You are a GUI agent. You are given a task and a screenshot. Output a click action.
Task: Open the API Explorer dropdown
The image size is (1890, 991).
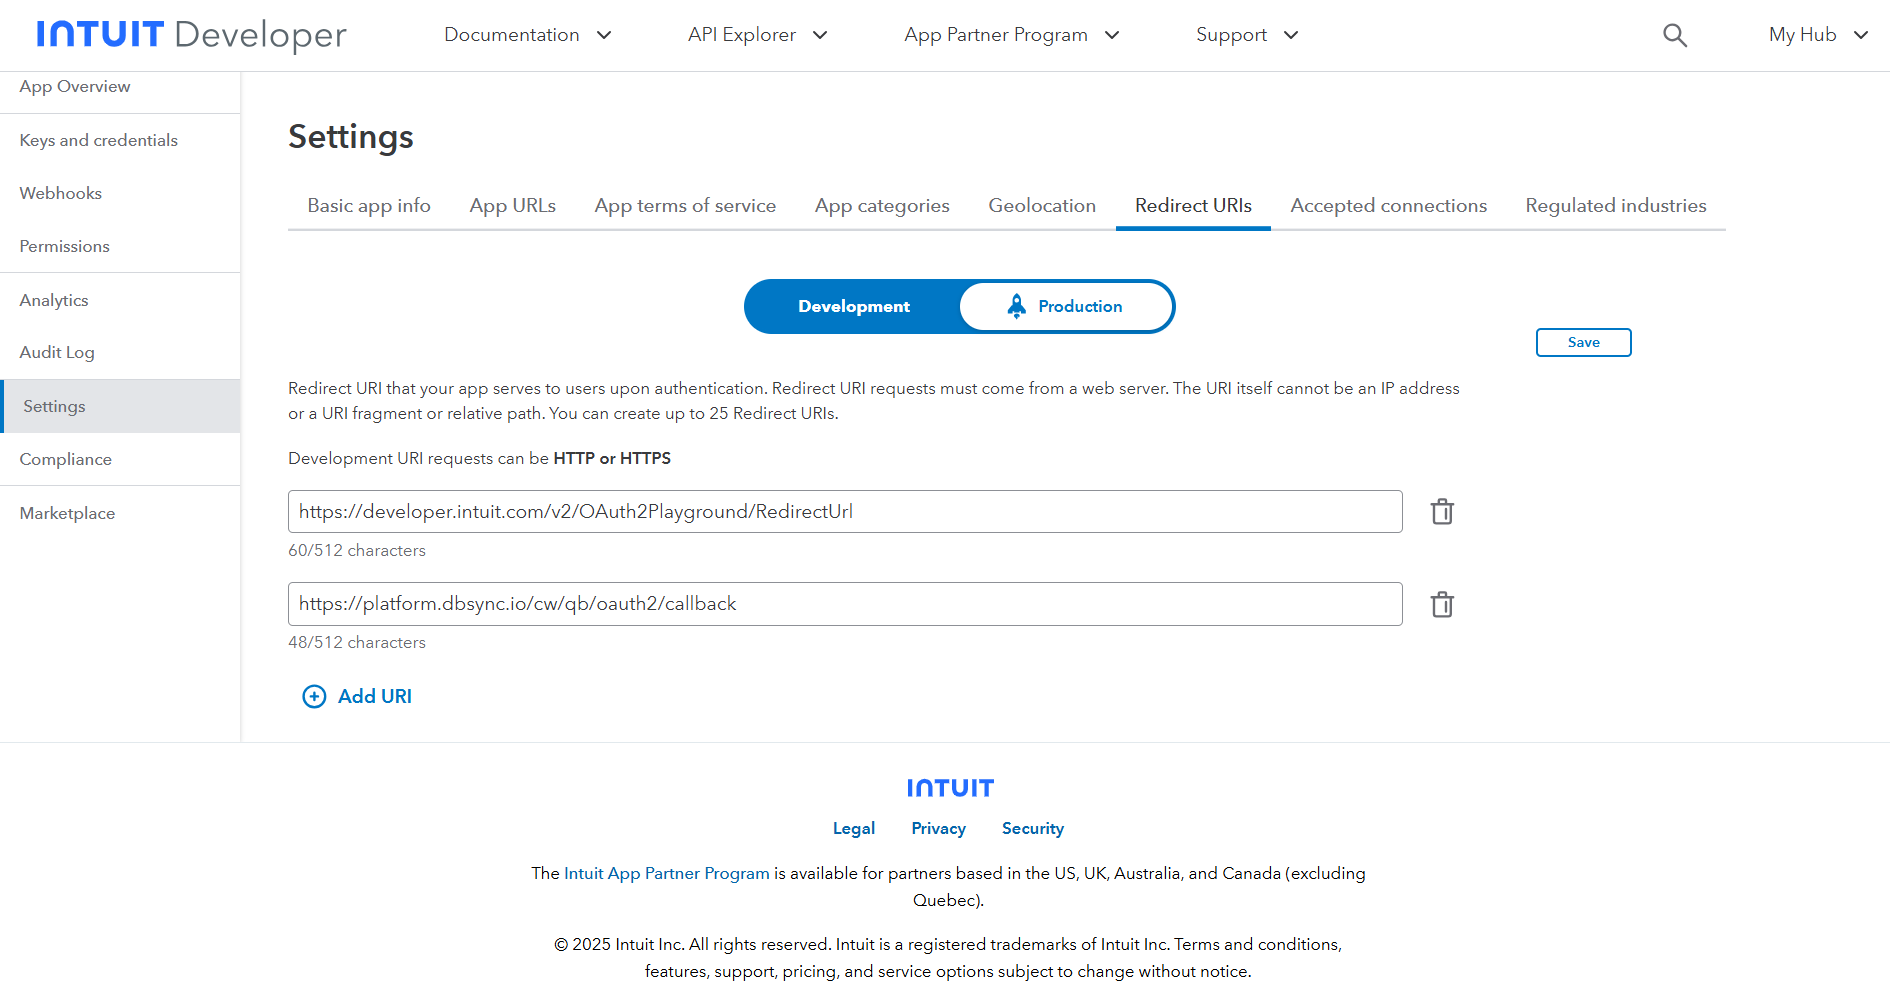757,35
